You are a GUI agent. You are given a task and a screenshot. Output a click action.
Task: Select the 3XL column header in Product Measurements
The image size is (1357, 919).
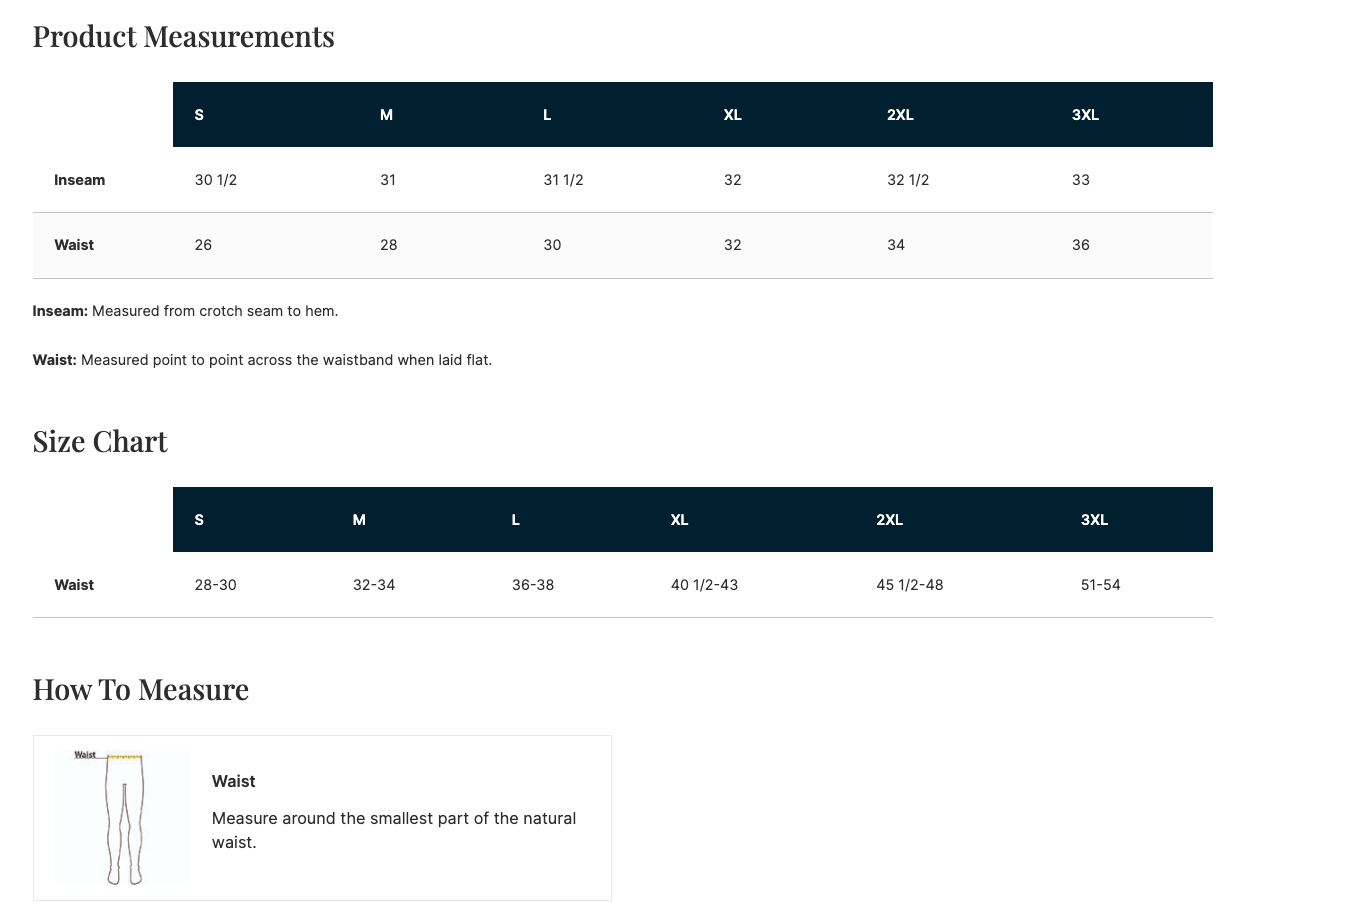tap(1085, 115)
